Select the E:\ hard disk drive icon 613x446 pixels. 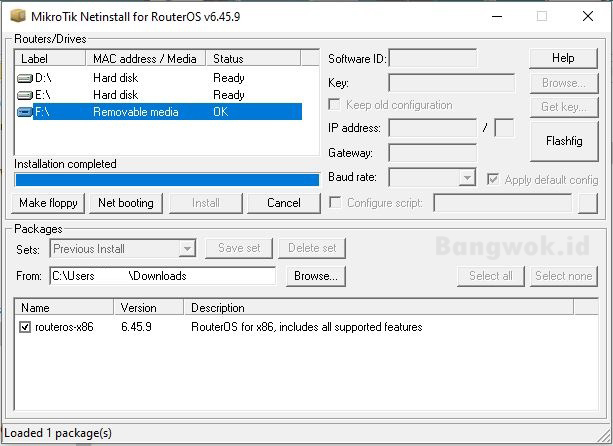[25, 95]
